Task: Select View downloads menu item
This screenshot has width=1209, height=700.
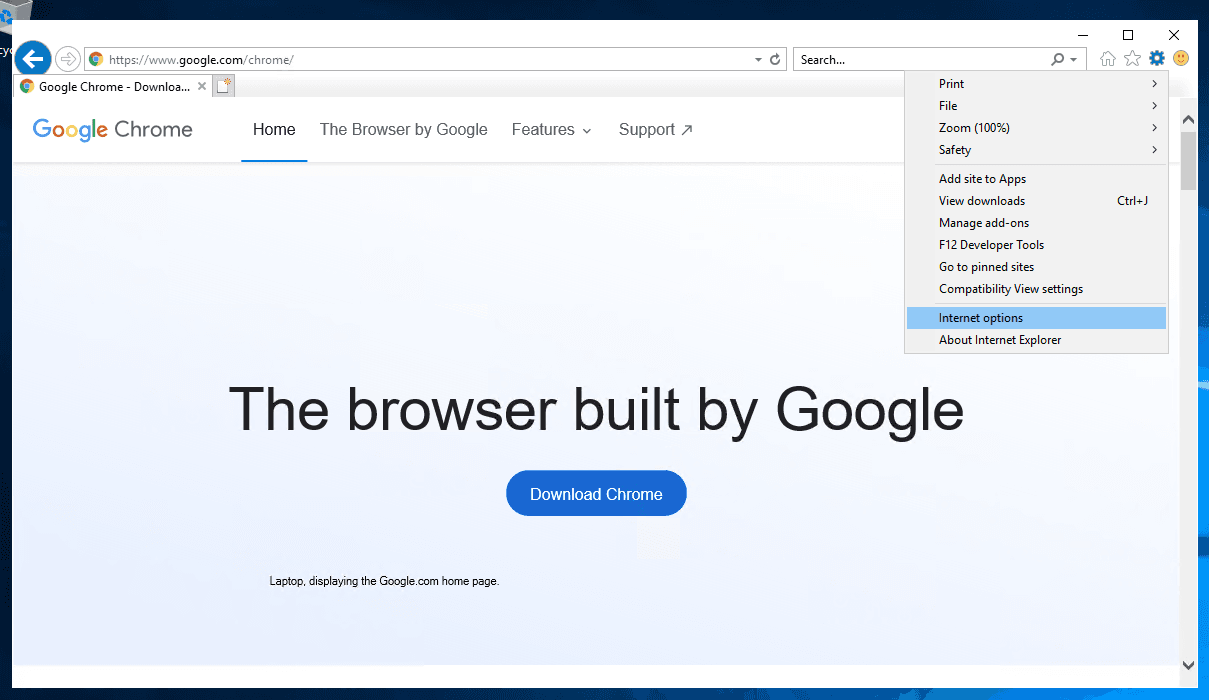Action: [982, 201]
